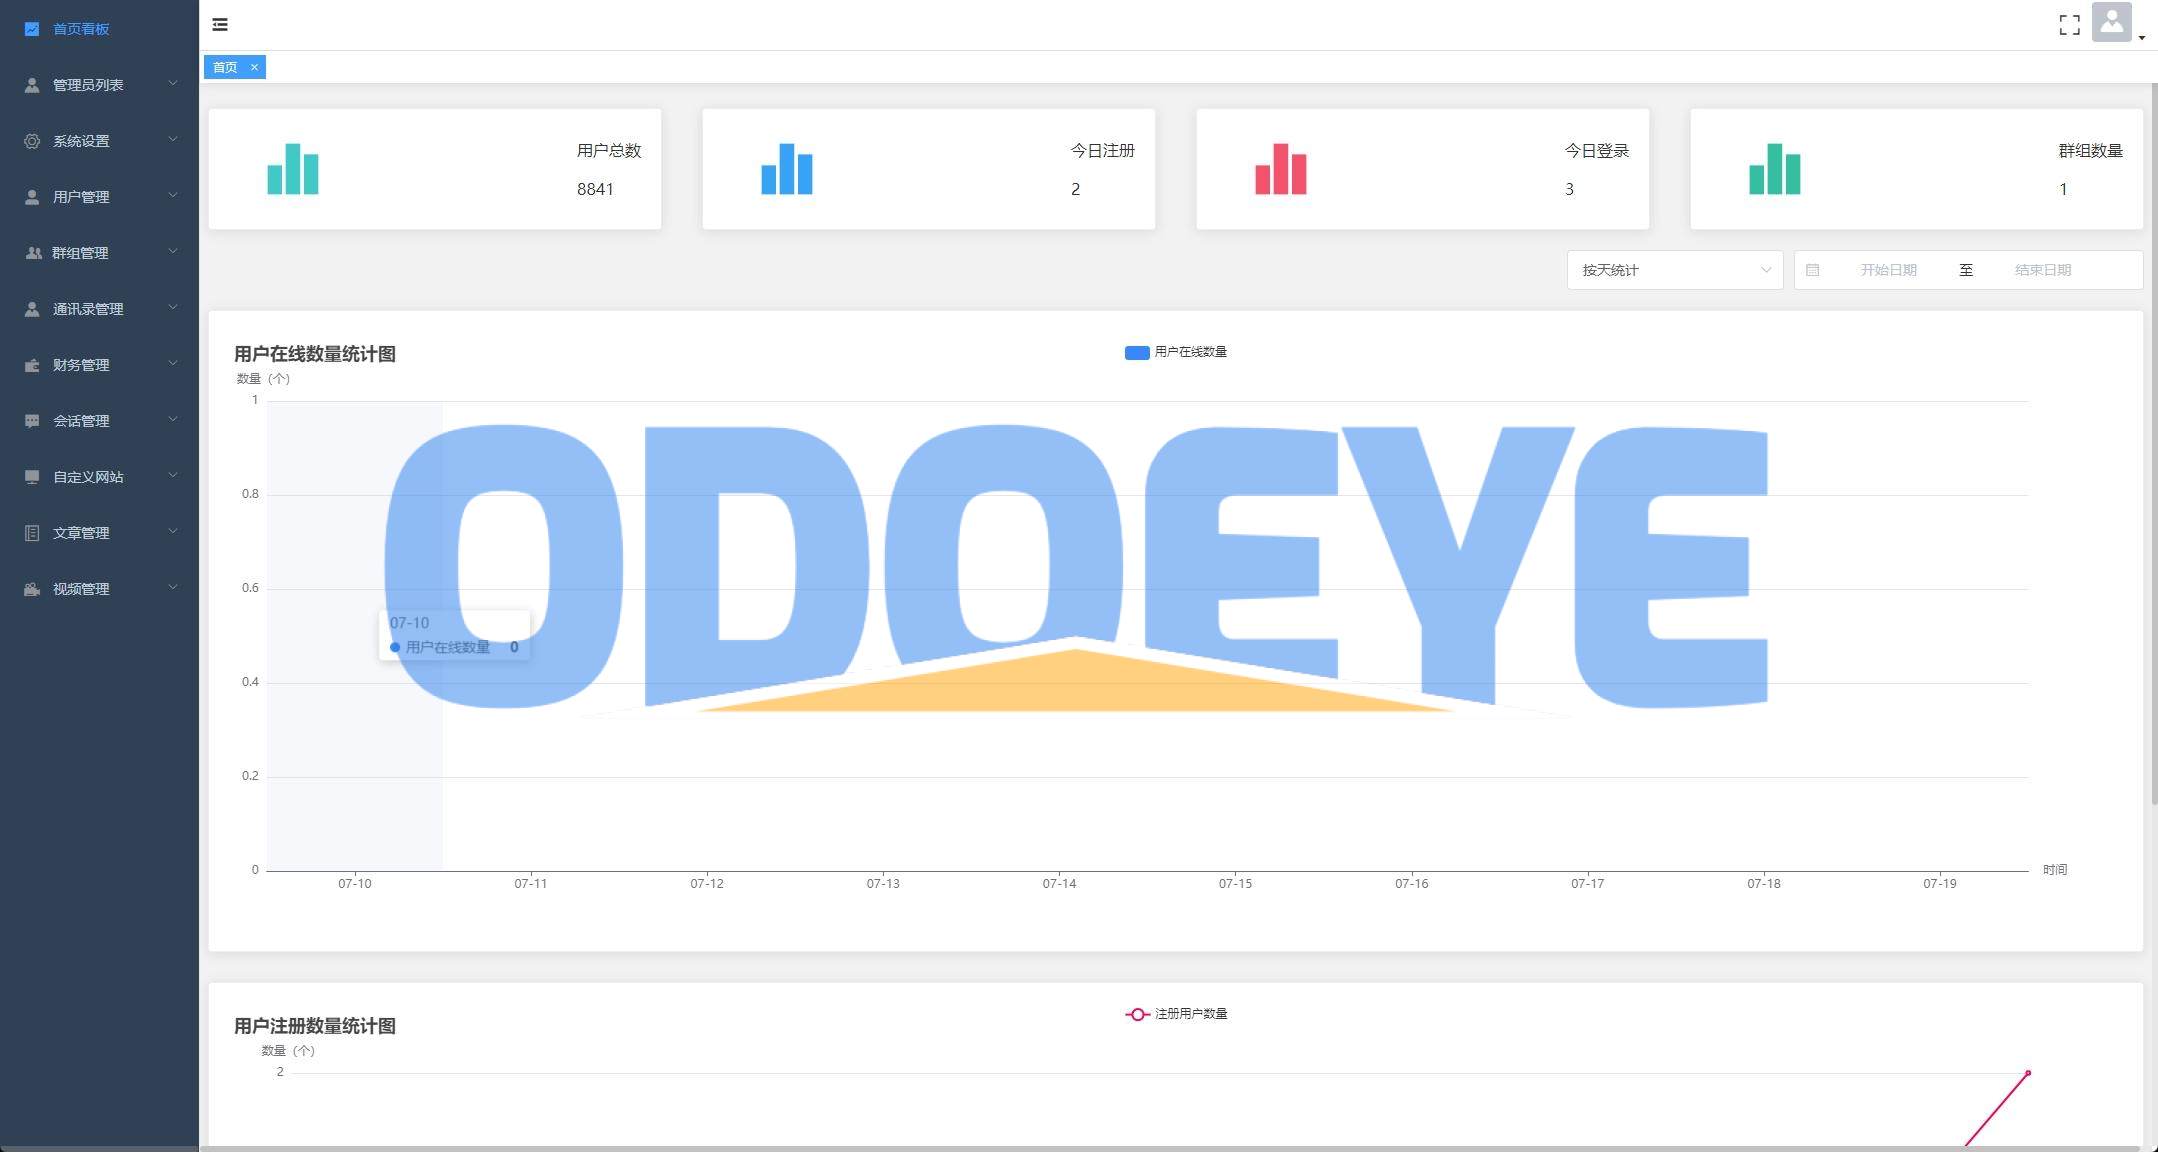This screenshot has width=2158, height=1152.
Task: Click the 管理员列表 person icon
Action: 32,85
